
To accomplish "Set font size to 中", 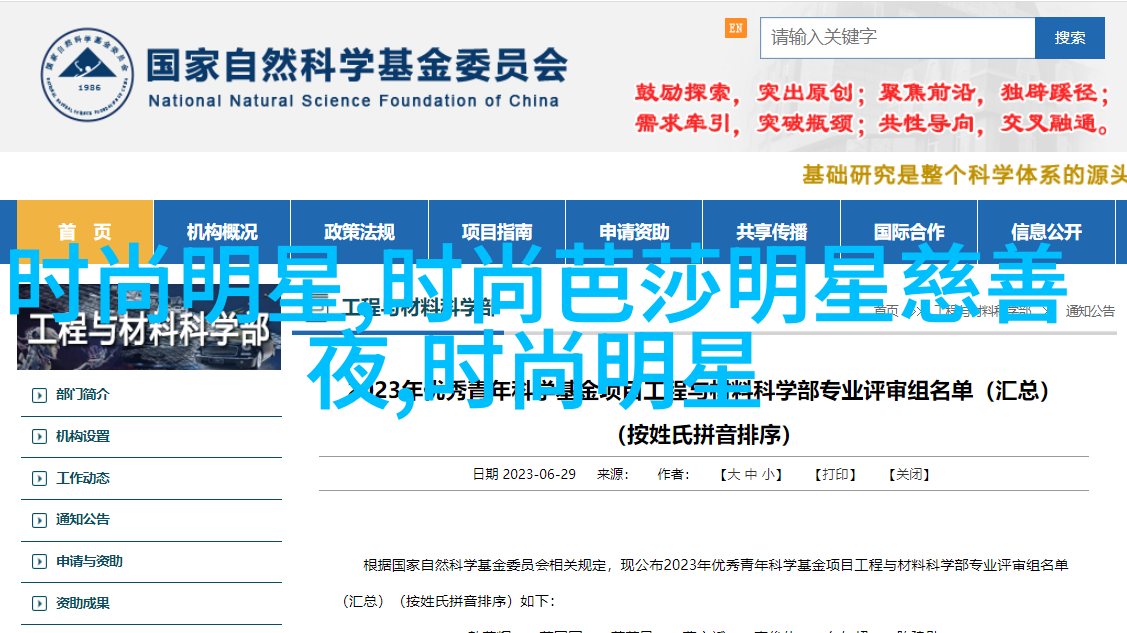I will point(751,474).
